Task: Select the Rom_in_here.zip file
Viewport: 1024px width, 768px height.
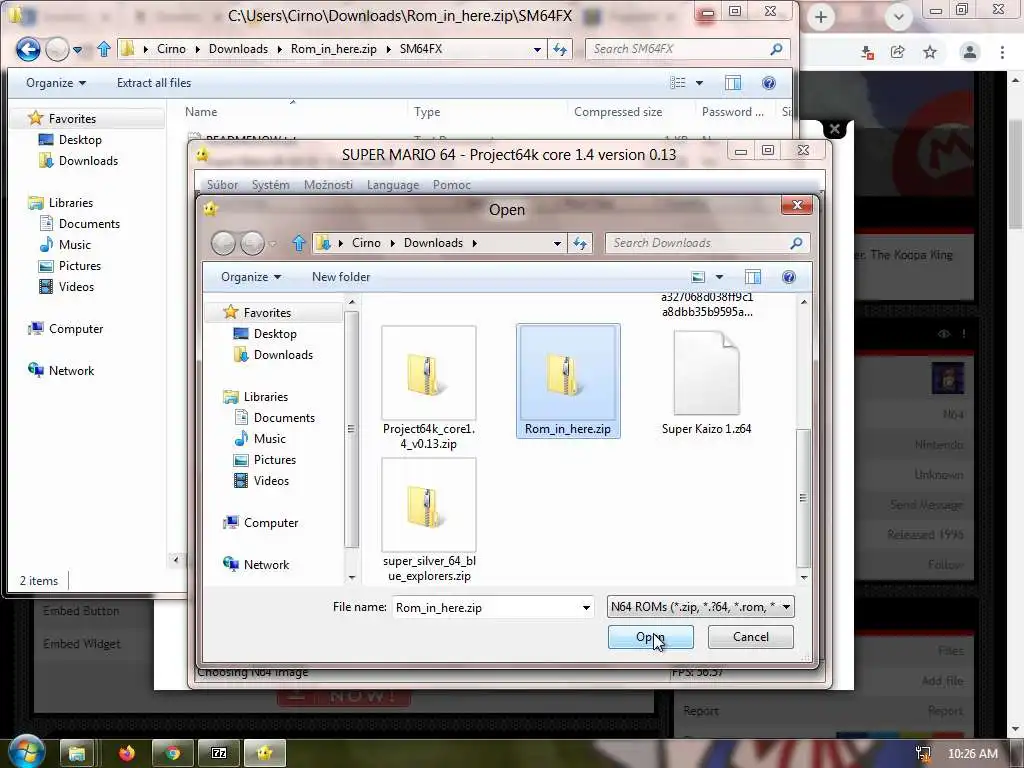Action: click(568, 381)
